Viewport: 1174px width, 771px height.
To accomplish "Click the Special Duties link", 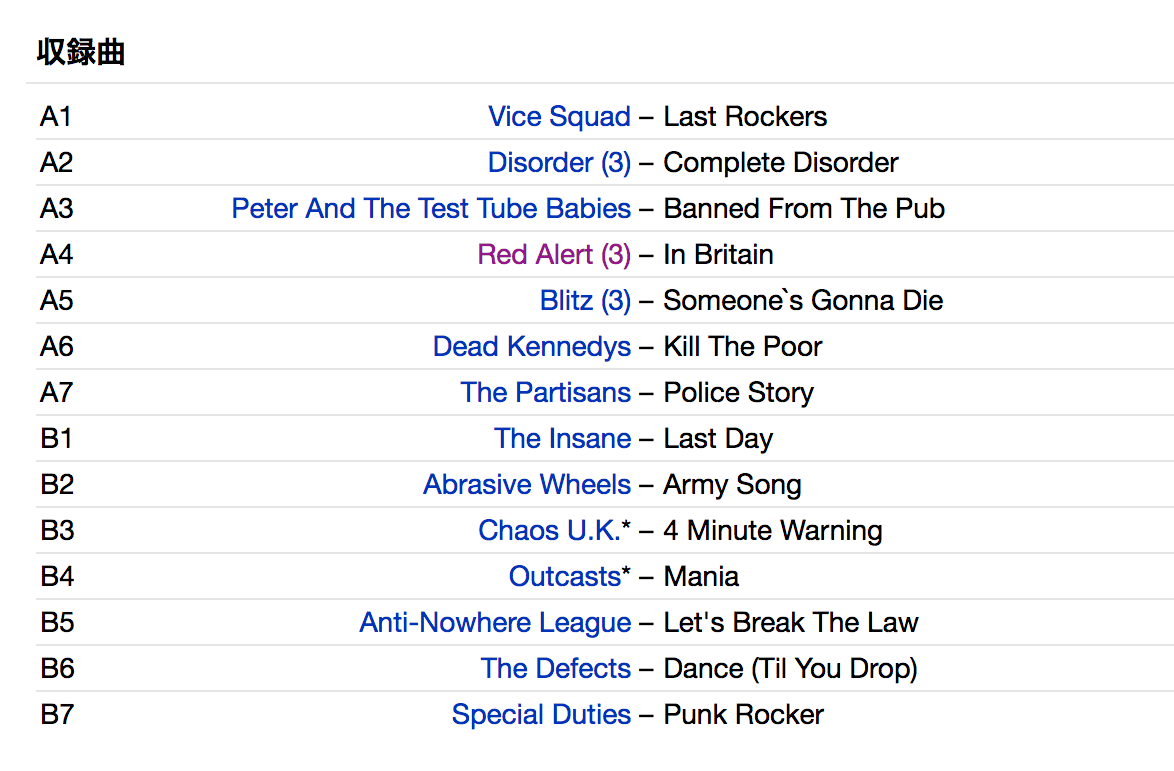I will [x=541, y=715].
